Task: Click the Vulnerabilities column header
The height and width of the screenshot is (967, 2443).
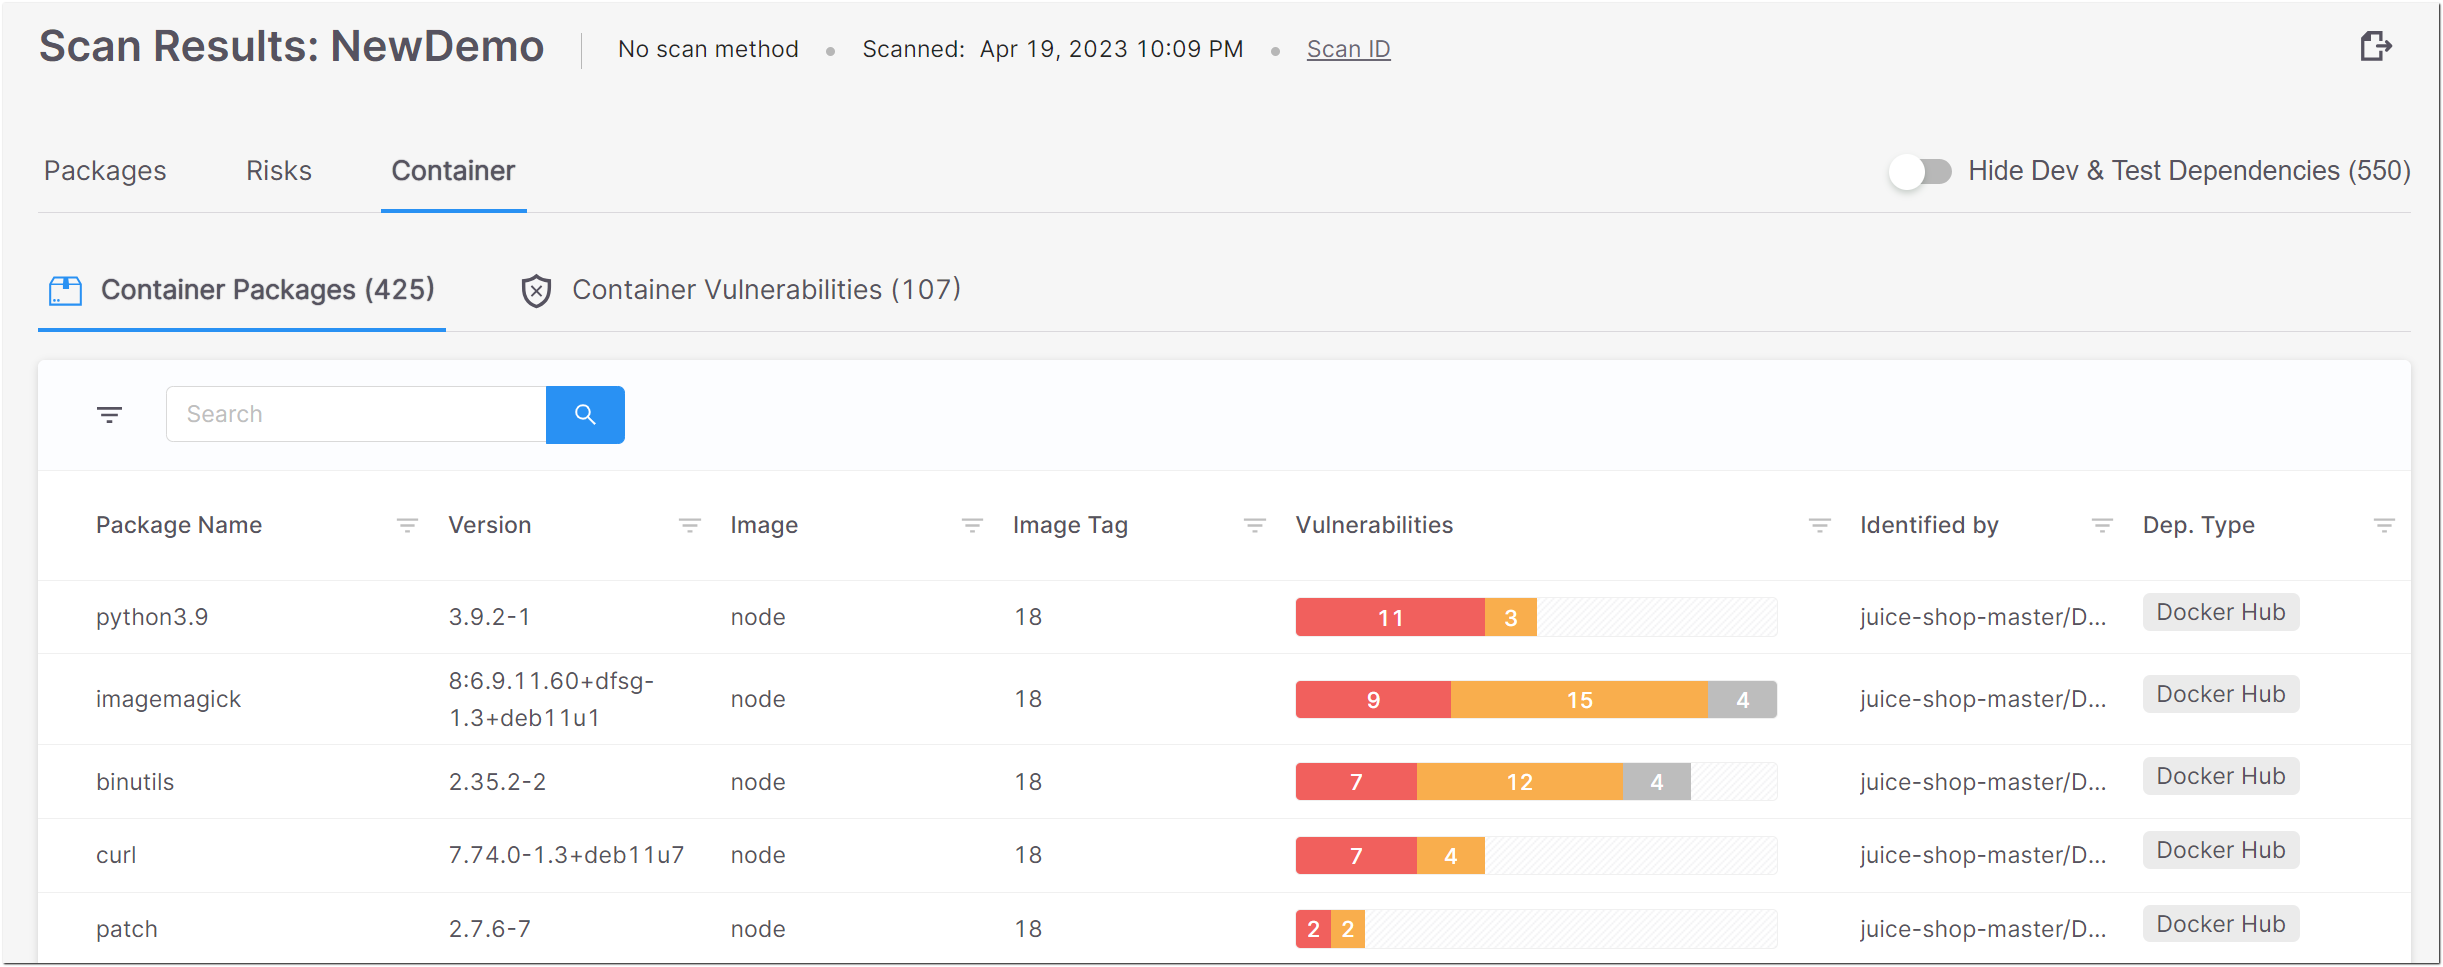Action: [x=1374, y=525]
